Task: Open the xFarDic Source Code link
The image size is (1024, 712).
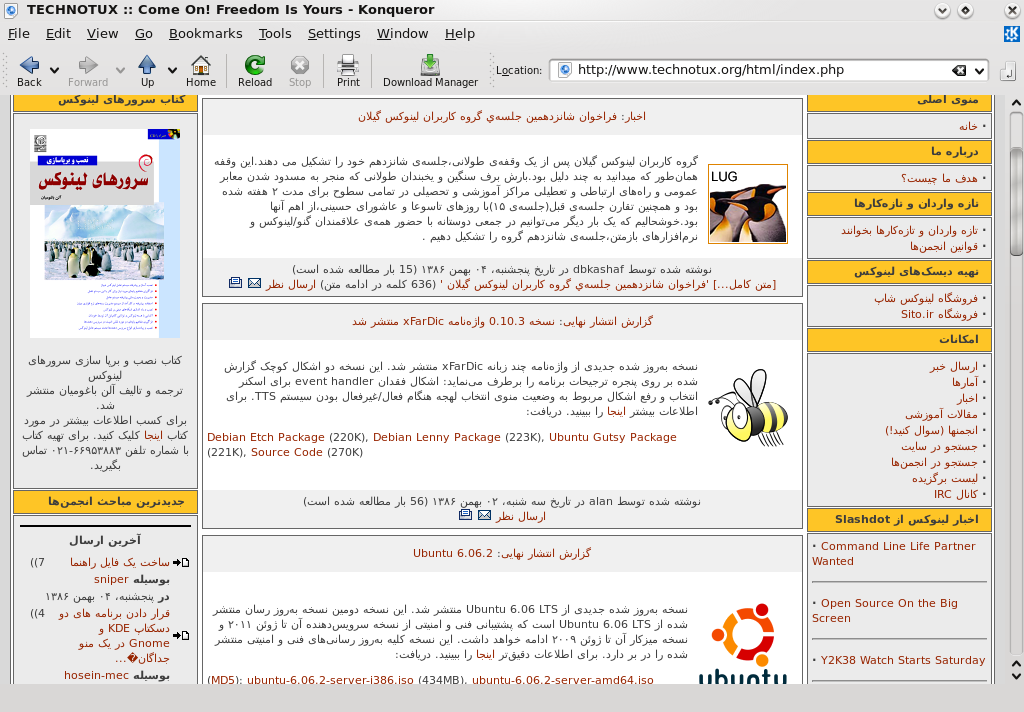Action: 287,452
